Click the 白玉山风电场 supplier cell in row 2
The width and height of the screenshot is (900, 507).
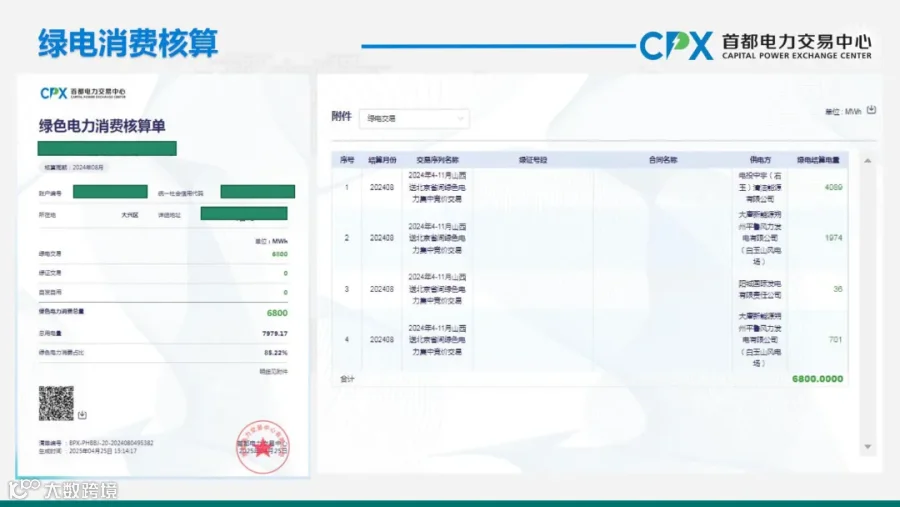tap(760, 238)
